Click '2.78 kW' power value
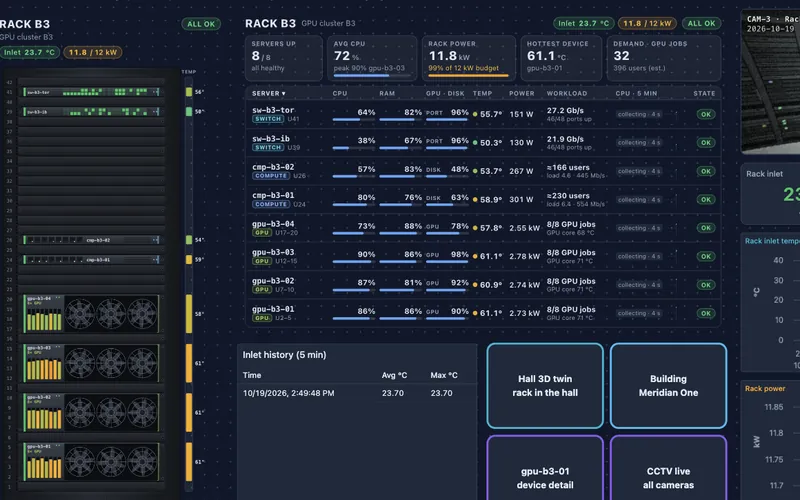The height and width of the screenshot is (500, 800). pos(524,257)
